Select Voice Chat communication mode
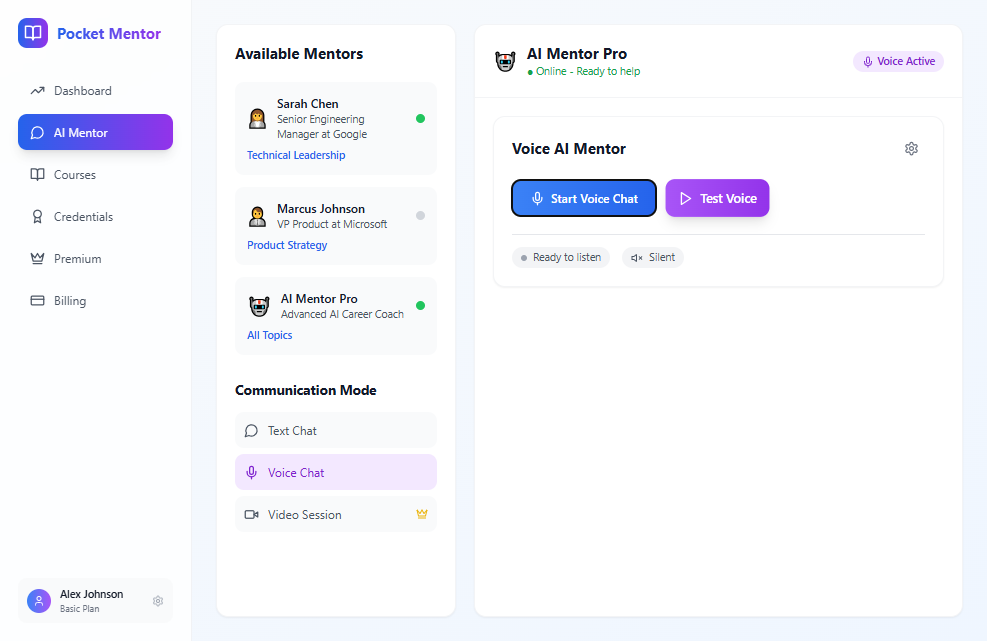 point(336,472)
